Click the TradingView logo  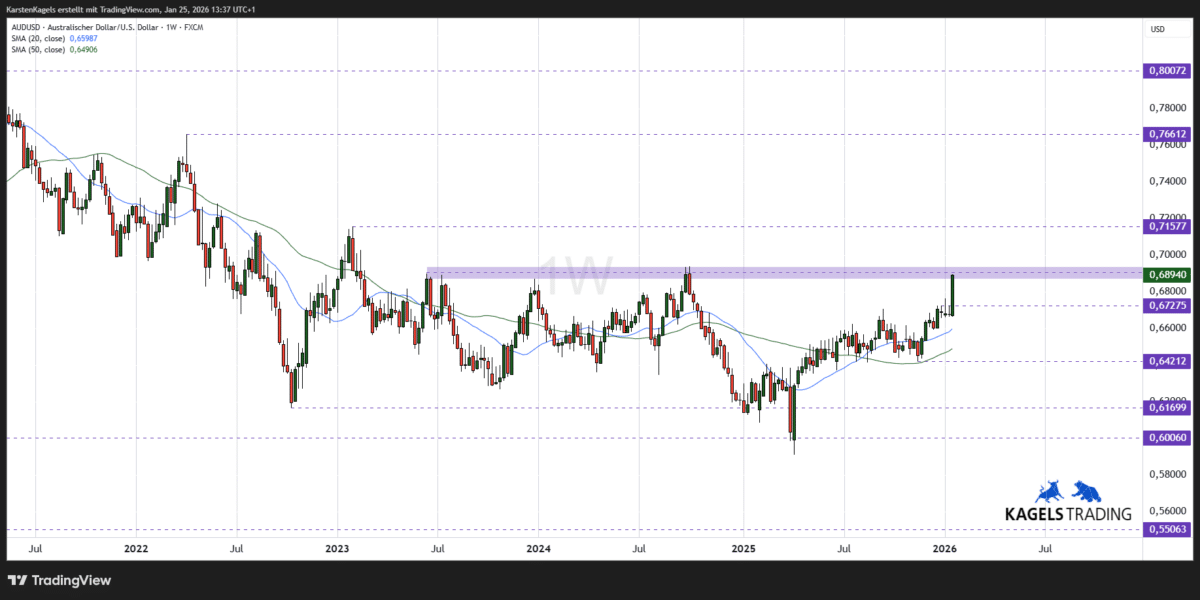coord(60,580)
